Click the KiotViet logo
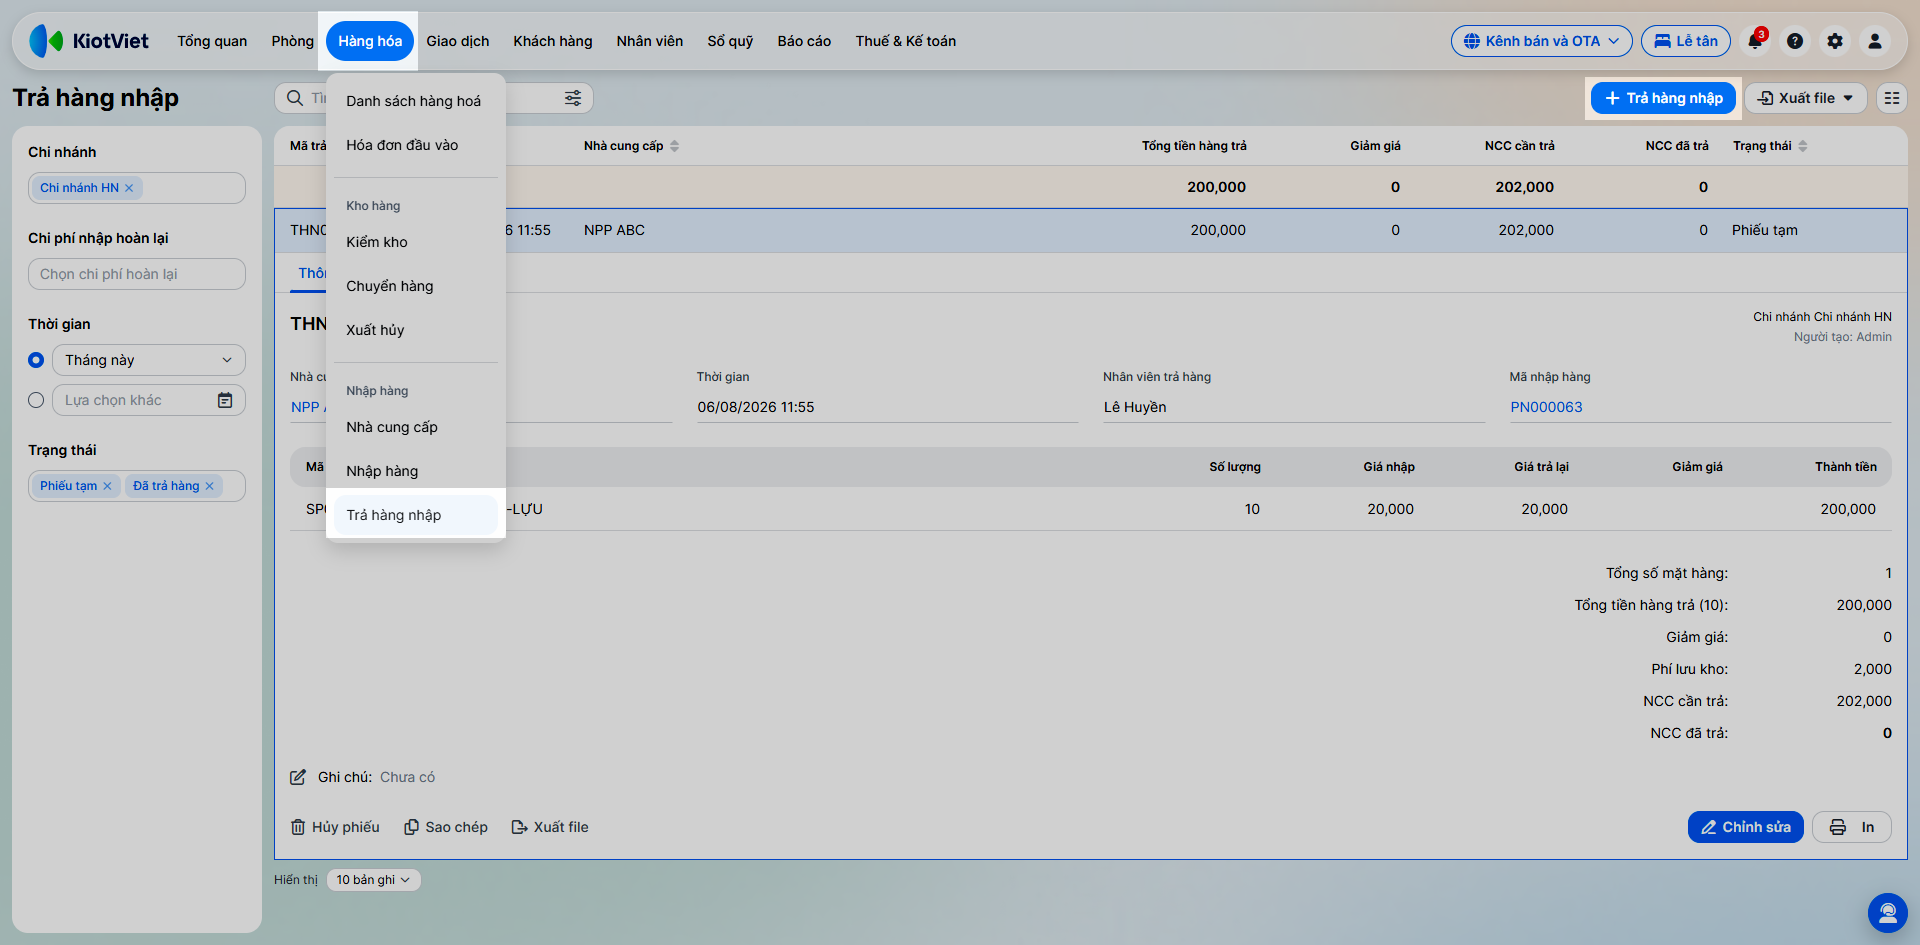 tap(89, 41)
